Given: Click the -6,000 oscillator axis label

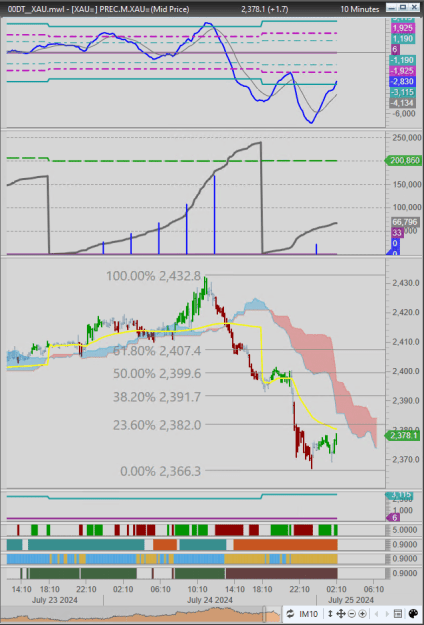Looking at the screenshot, I should [403, 114].
